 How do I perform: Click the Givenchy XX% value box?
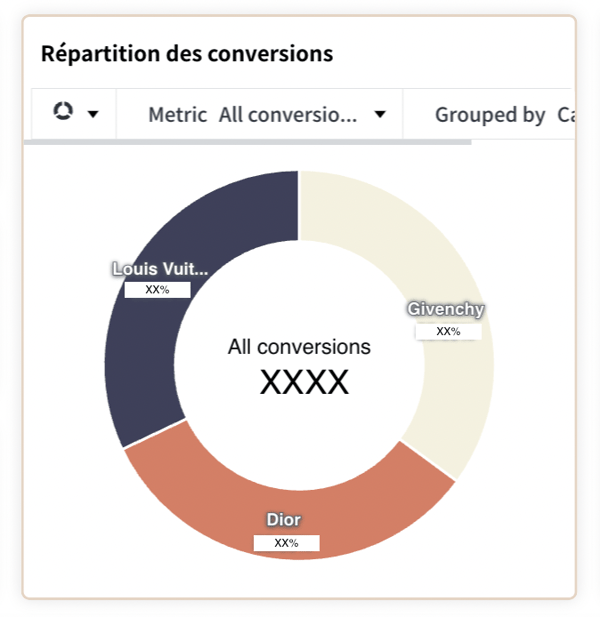click(449, 332)
